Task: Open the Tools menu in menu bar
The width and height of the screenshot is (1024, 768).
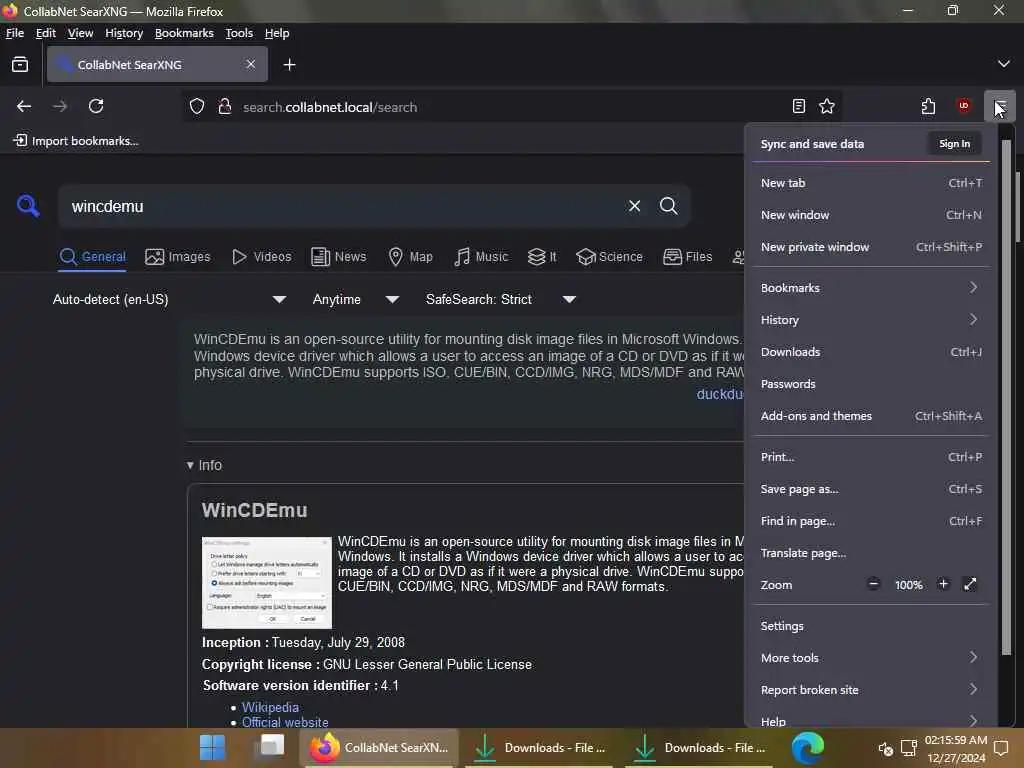Action: click(x=239, y=33)
